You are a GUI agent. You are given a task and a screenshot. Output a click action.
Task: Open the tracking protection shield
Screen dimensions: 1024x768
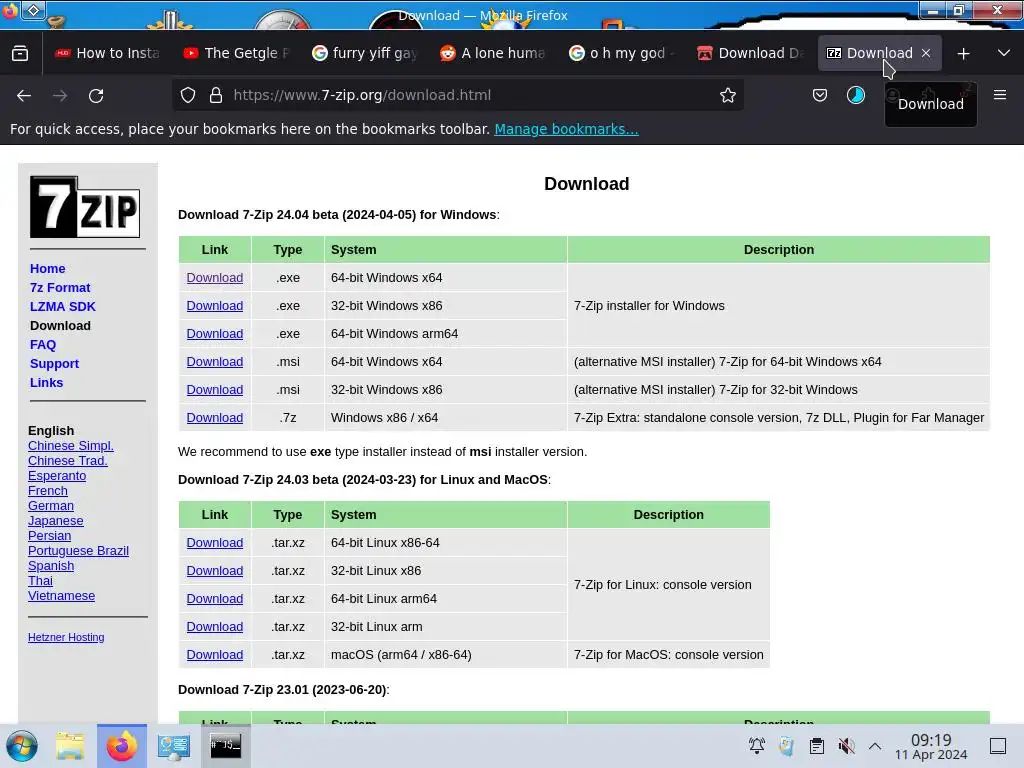(x=188, y=95)
